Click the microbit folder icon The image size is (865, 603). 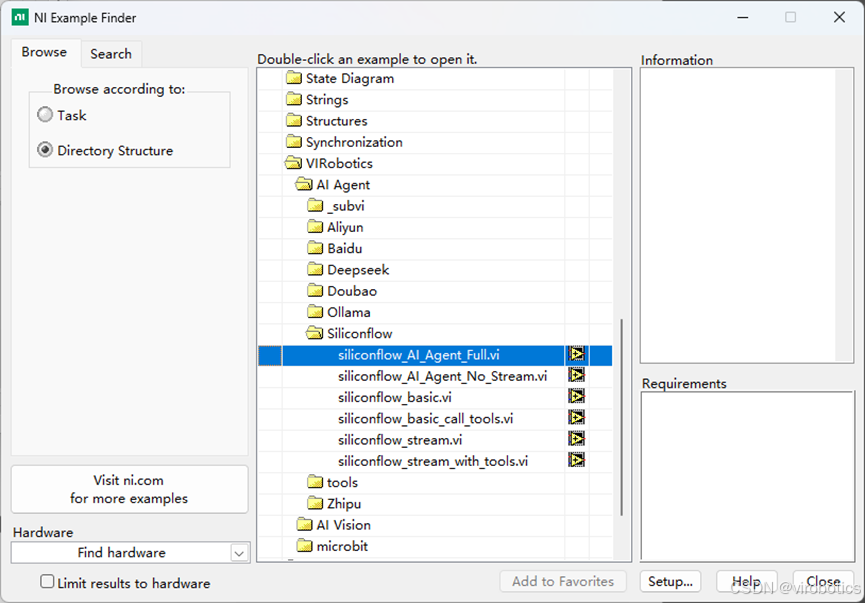[x=305, y=546]
